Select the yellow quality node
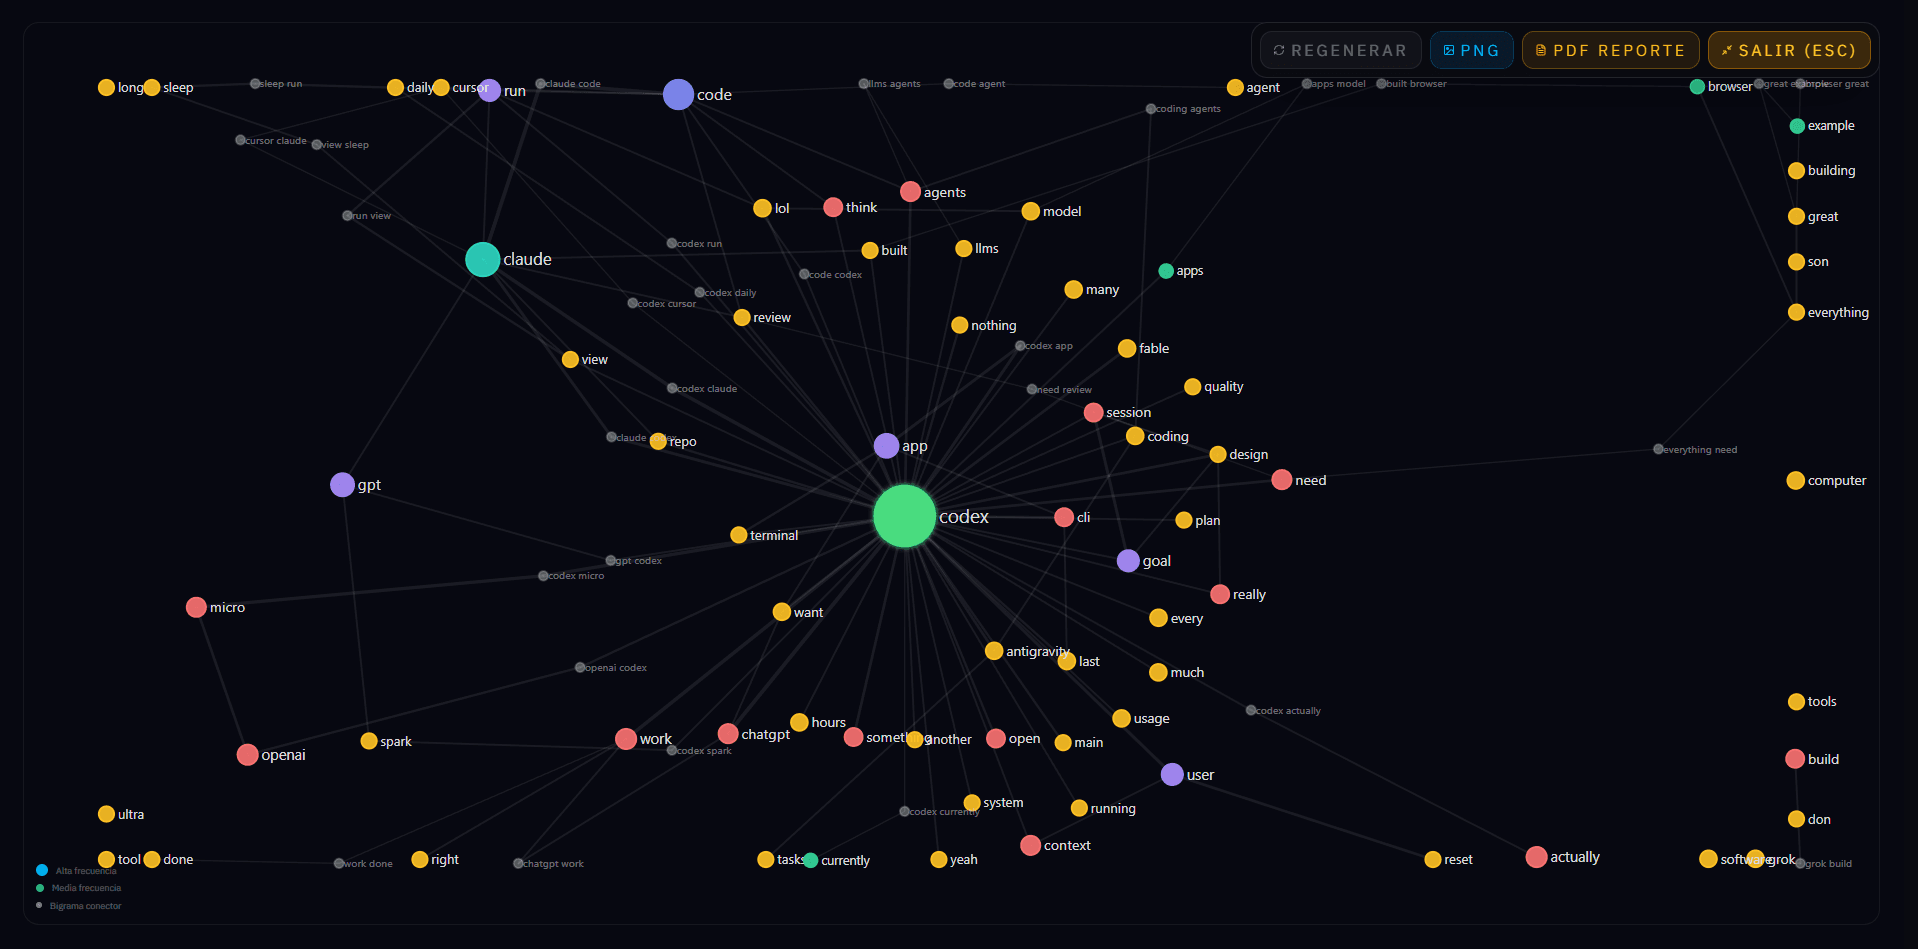Image resolution: width=1918 pixels, height=949 pixels. pyautogui.click(x=1192, y=386)
